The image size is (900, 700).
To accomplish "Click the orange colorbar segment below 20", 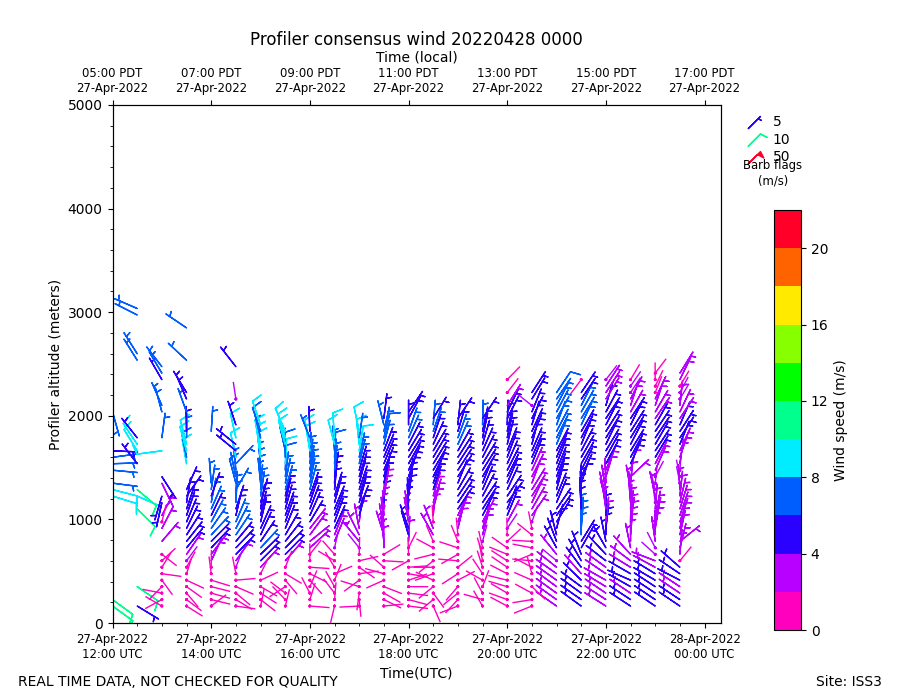I will click(788, 267).
